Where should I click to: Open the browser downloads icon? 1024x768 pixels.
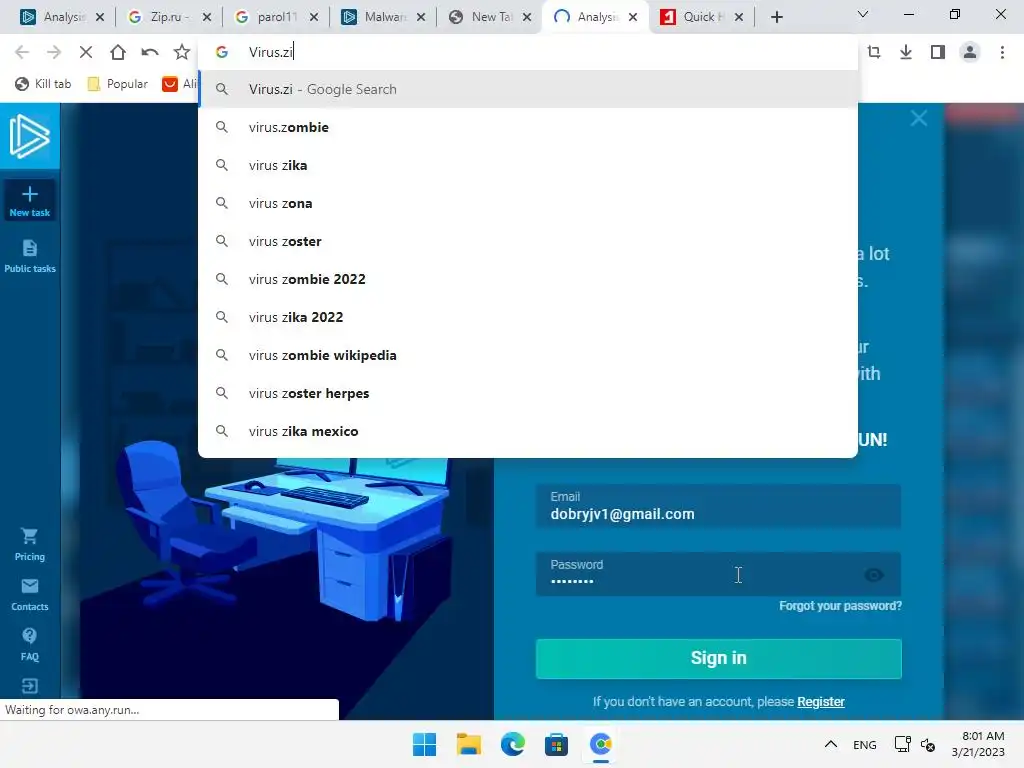(x=906, y=52)
